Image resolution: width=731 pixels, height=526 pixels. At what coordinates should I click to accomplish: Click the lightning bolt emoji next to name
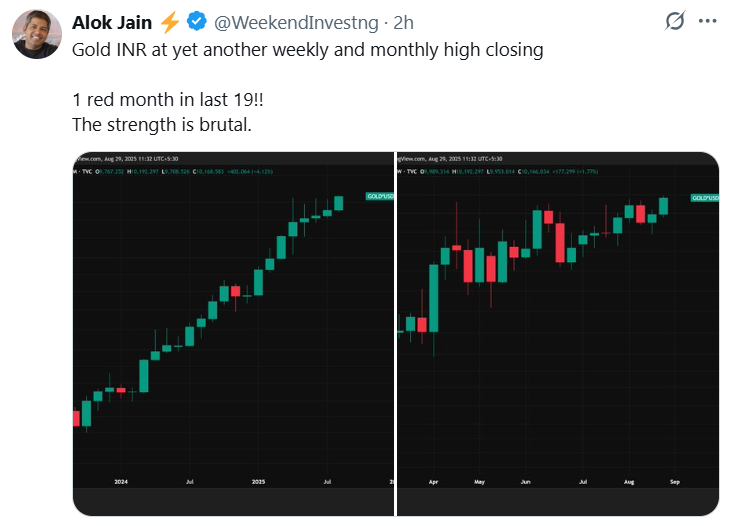(170, 22)
